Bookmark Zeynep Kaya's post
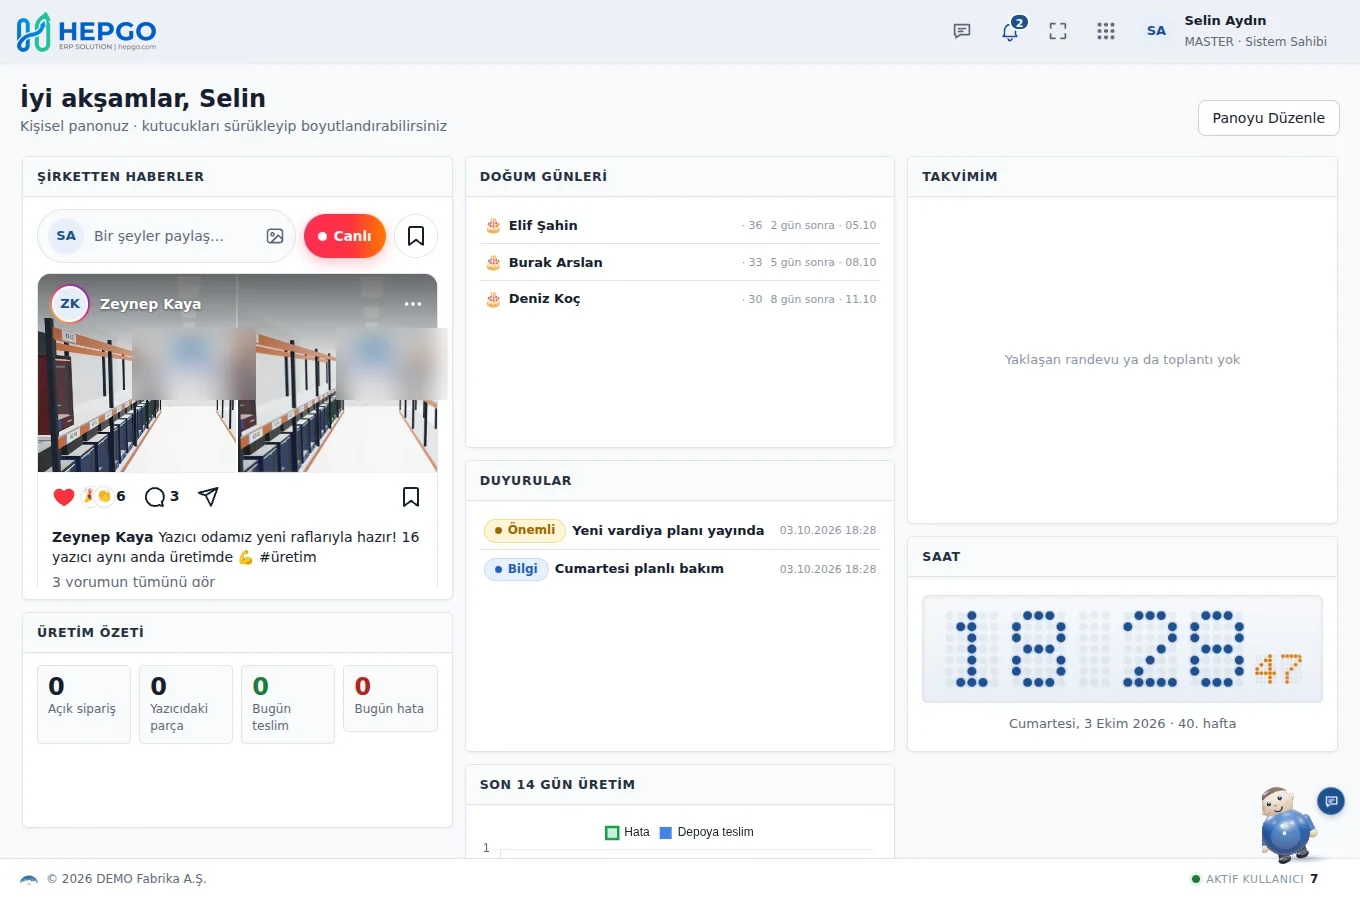1360x900 pixels. click(411, 497)
